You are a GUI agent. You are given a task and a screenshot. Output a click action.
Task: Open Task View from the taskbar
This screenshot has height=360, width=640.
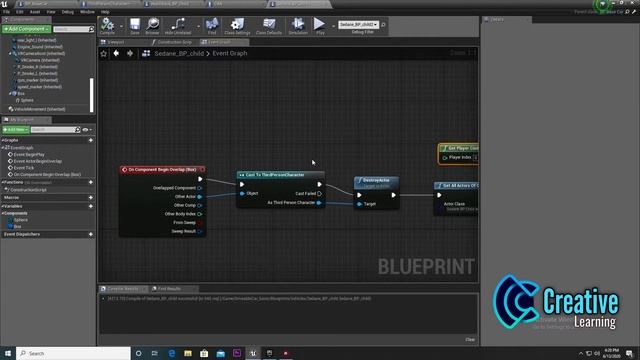pyautogui.click(x=155, y=353)
